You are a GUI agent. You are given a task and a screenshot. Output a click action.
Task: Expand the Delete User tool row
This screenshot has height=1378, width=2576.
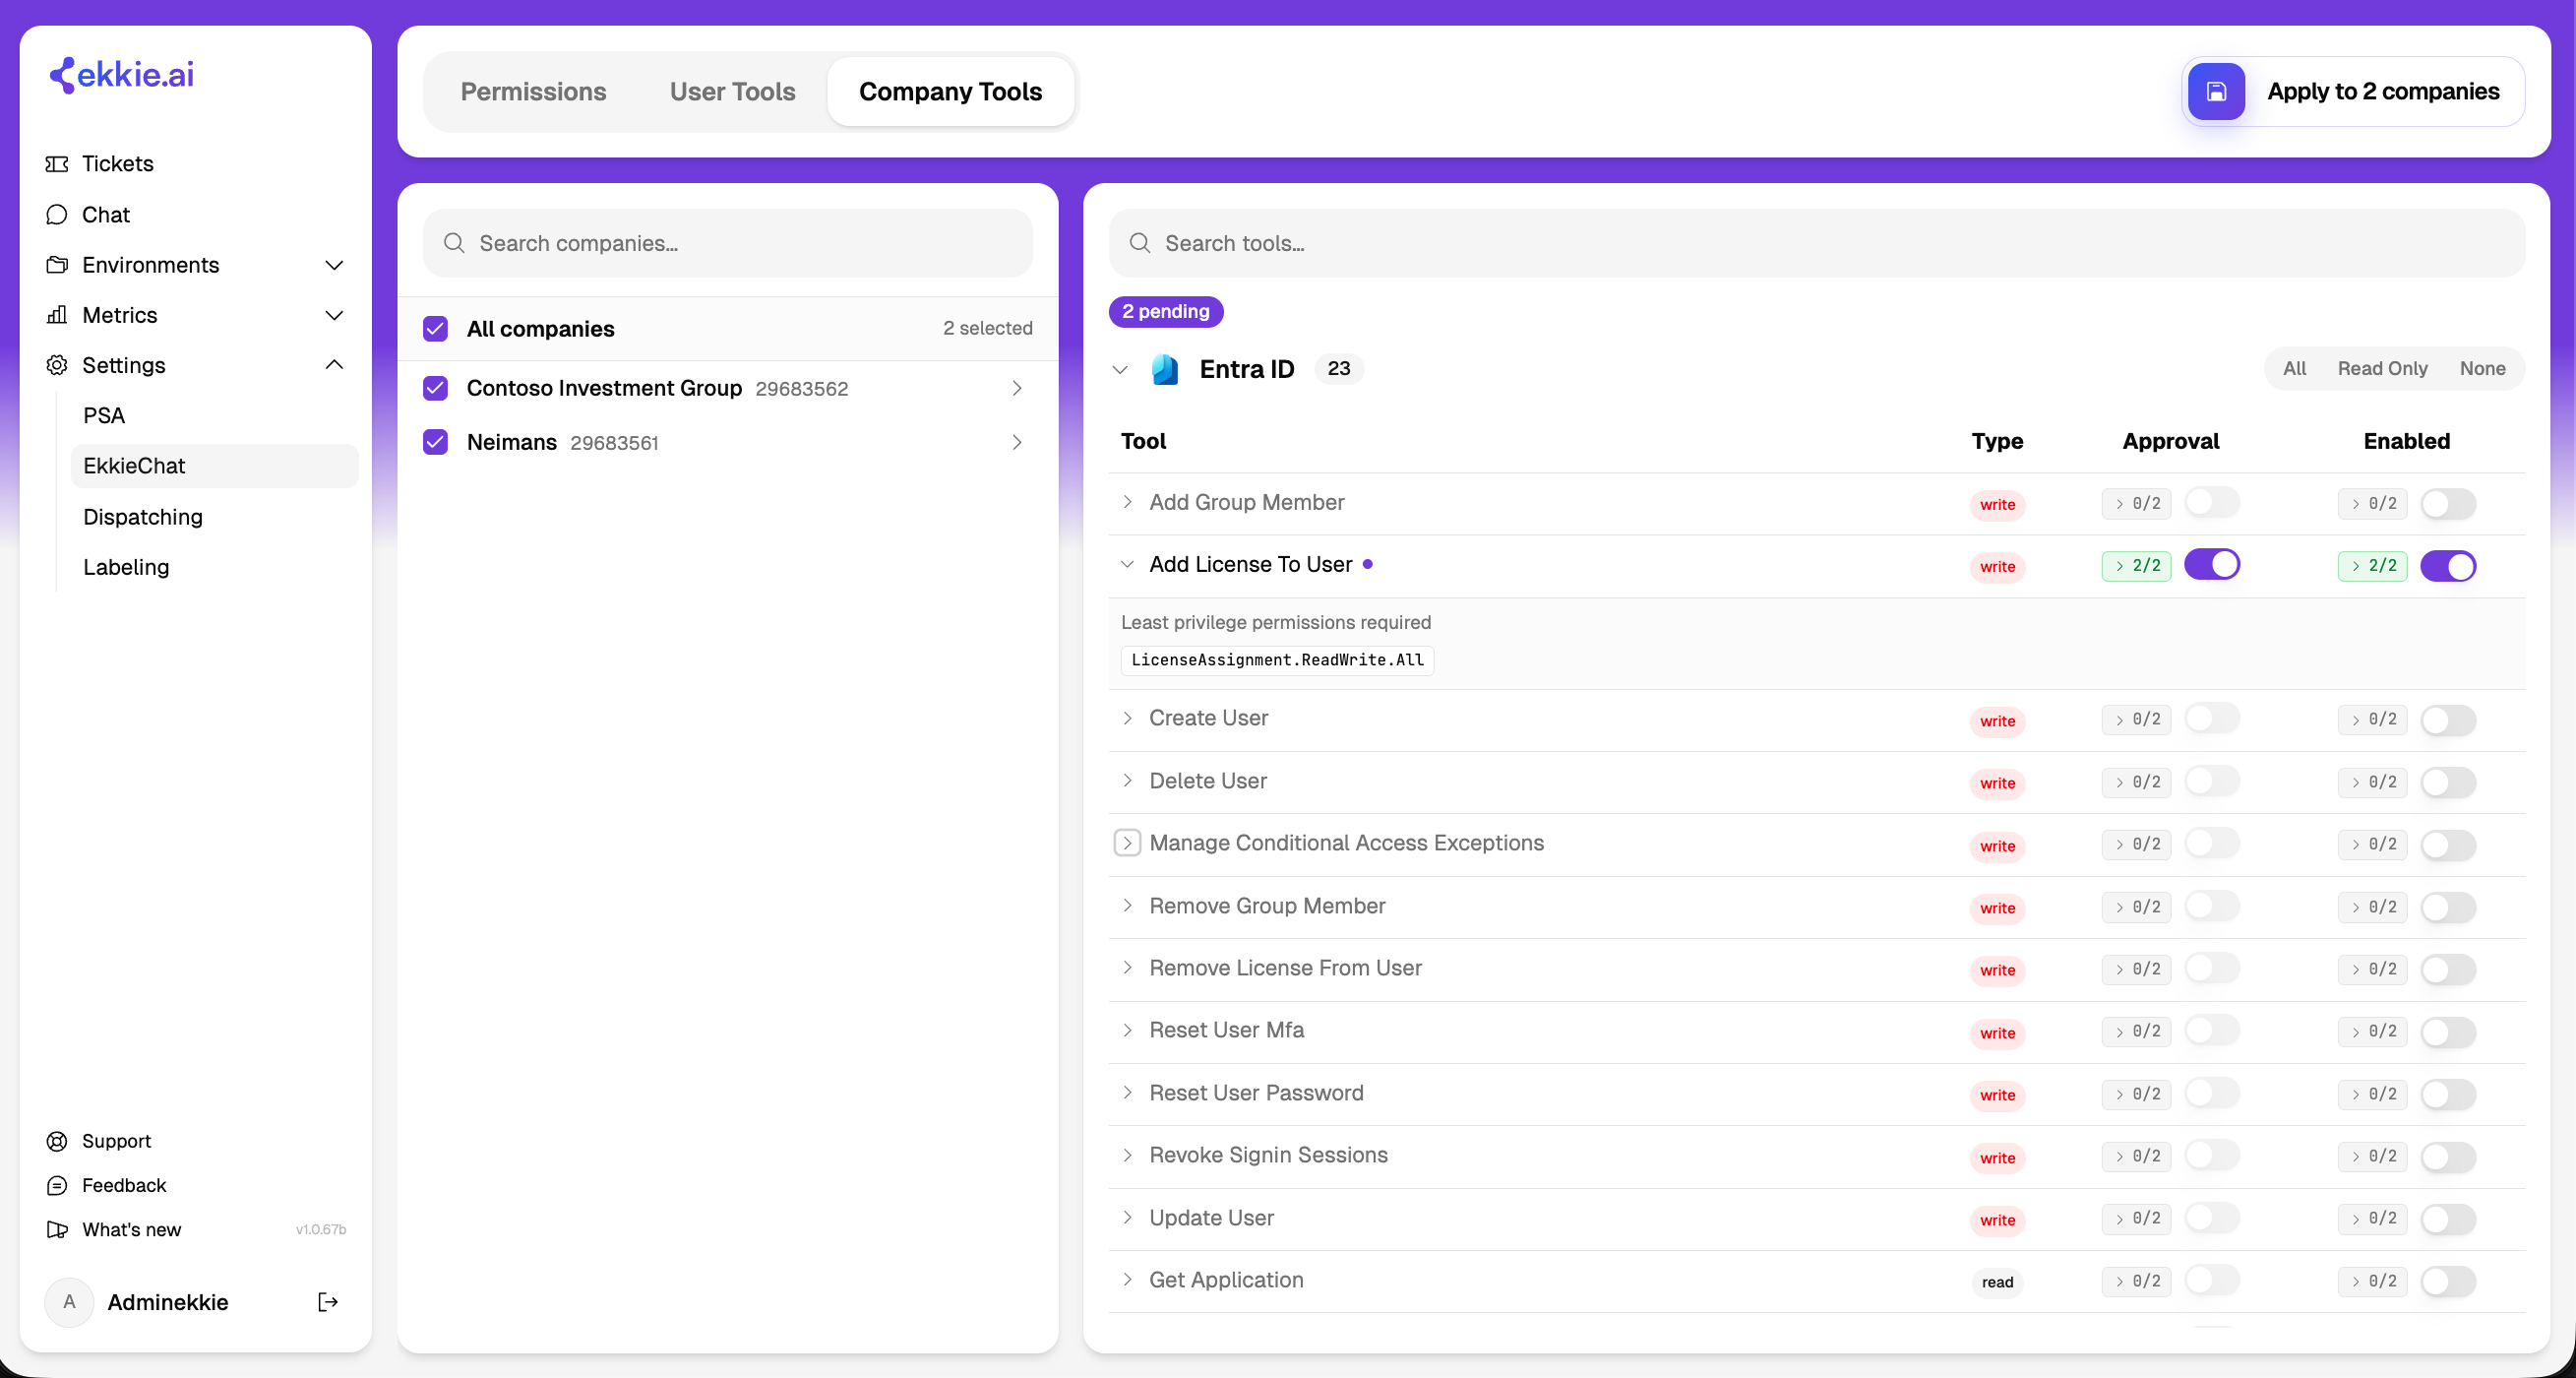[x=1127, y=781]
